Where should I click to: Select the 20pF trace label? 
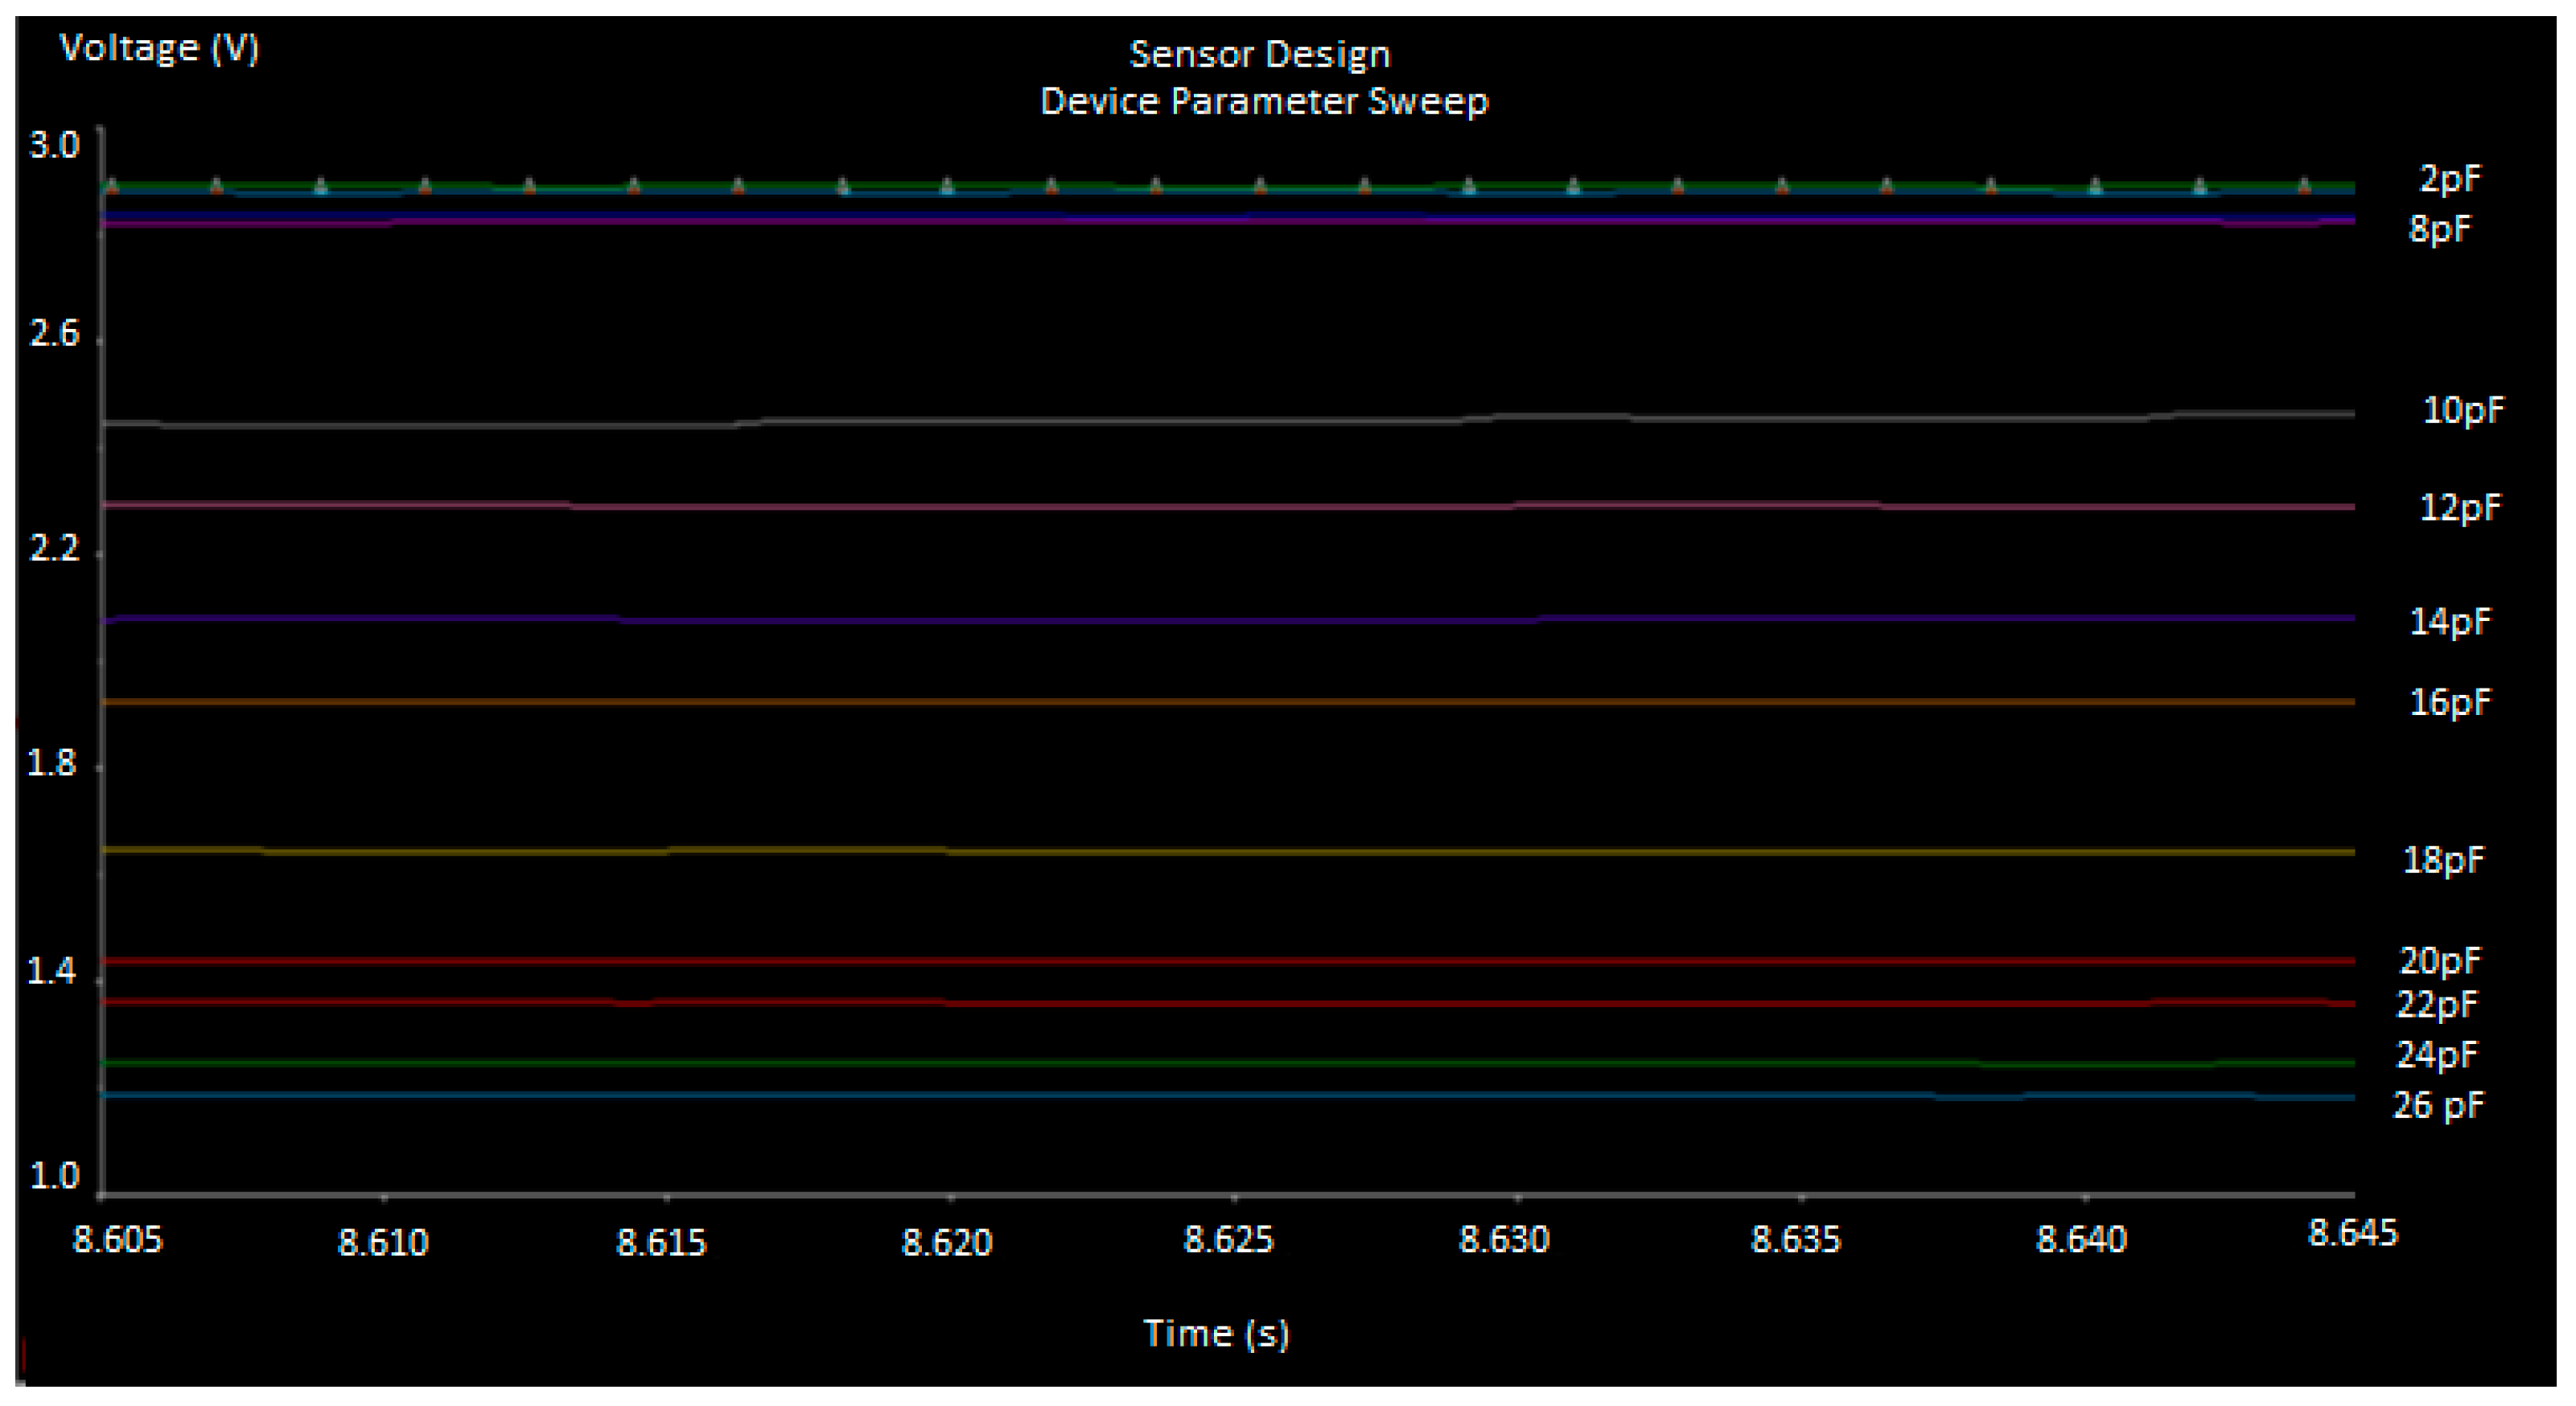[2441, 961]
